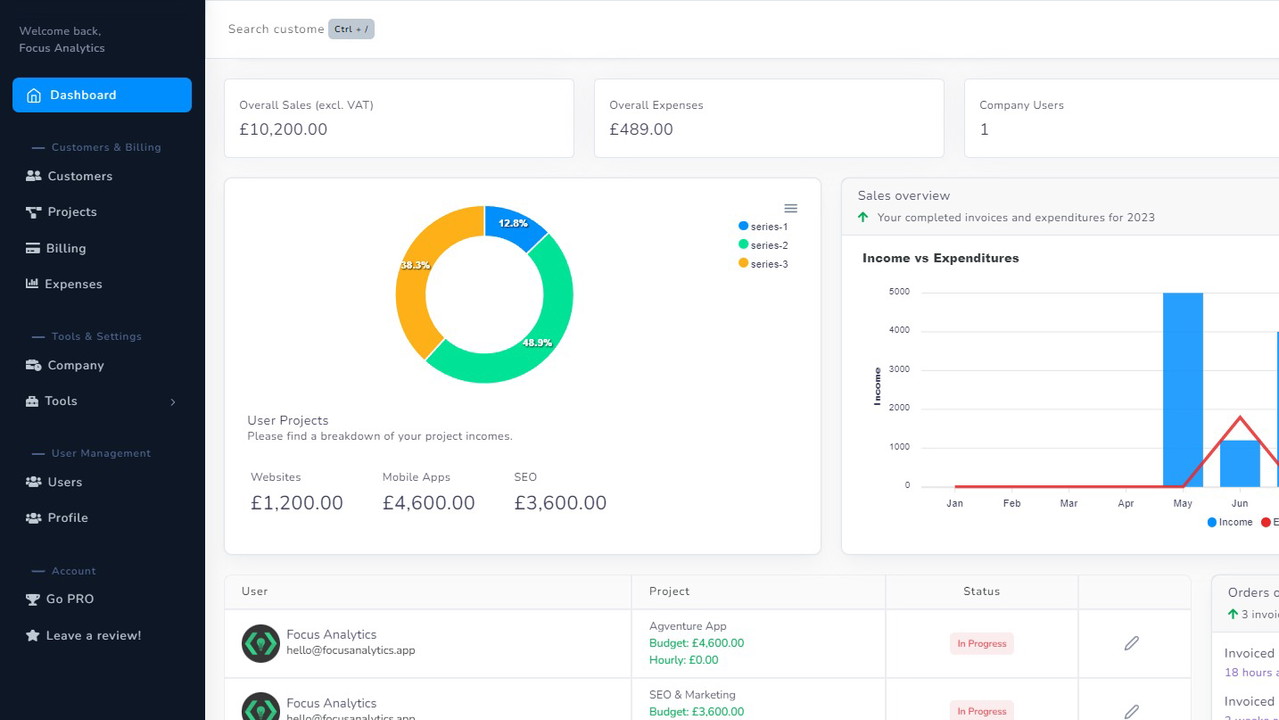Open the donut chart hamburger menu
This screenshot has height=720, width=1279.
(x=791, y=208)
